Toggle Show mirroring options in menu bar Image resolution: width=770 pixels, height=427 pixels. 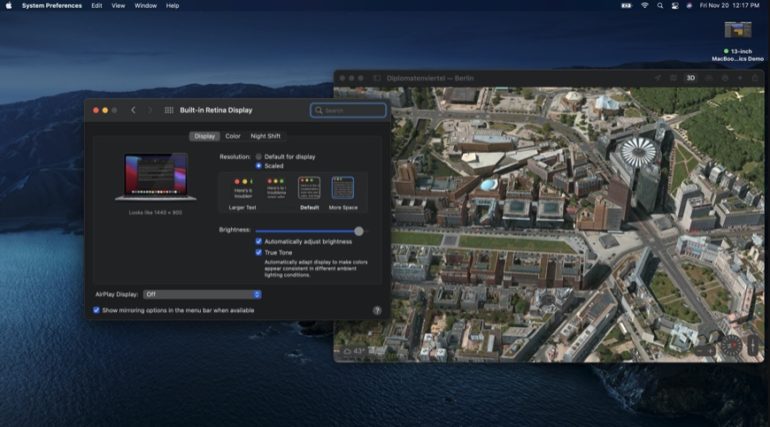pyautogui.click(x=96, y=310)
